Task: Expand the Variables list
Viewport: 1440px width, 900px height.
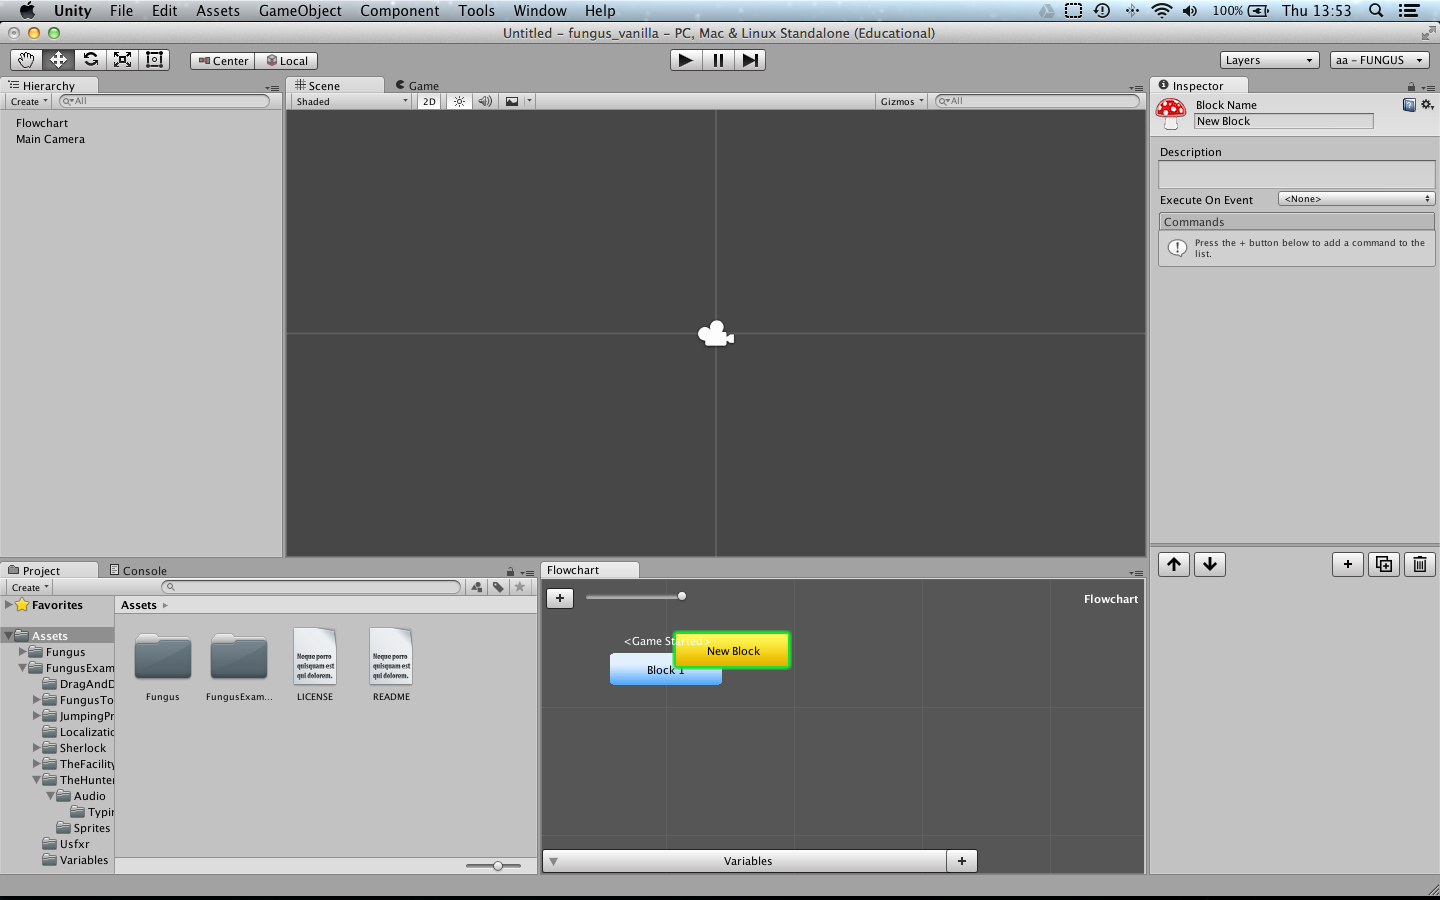Action: (x=553, y=861)
